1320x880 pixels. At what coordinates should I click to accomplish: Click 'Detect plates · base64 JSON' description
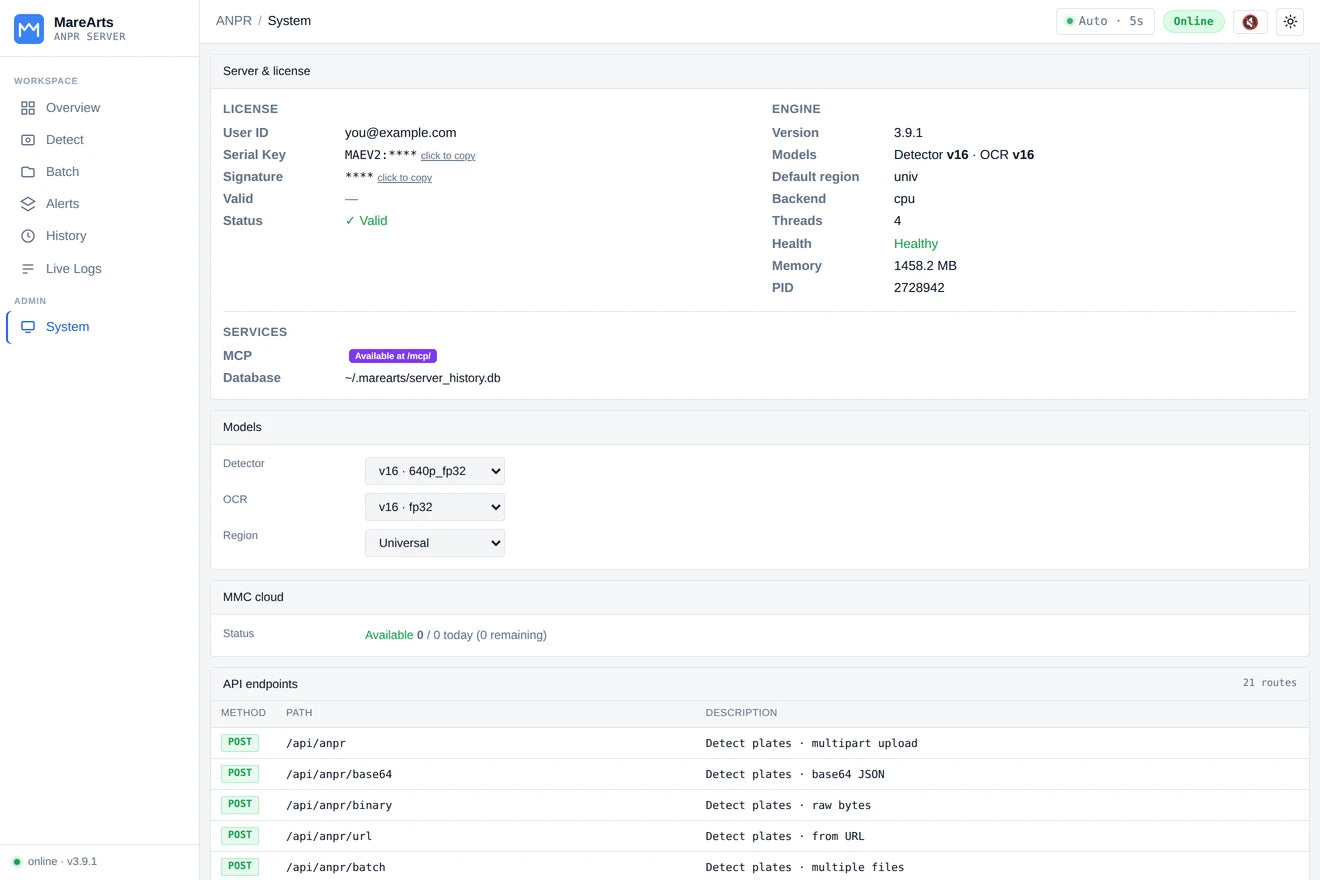click(795, 774)
